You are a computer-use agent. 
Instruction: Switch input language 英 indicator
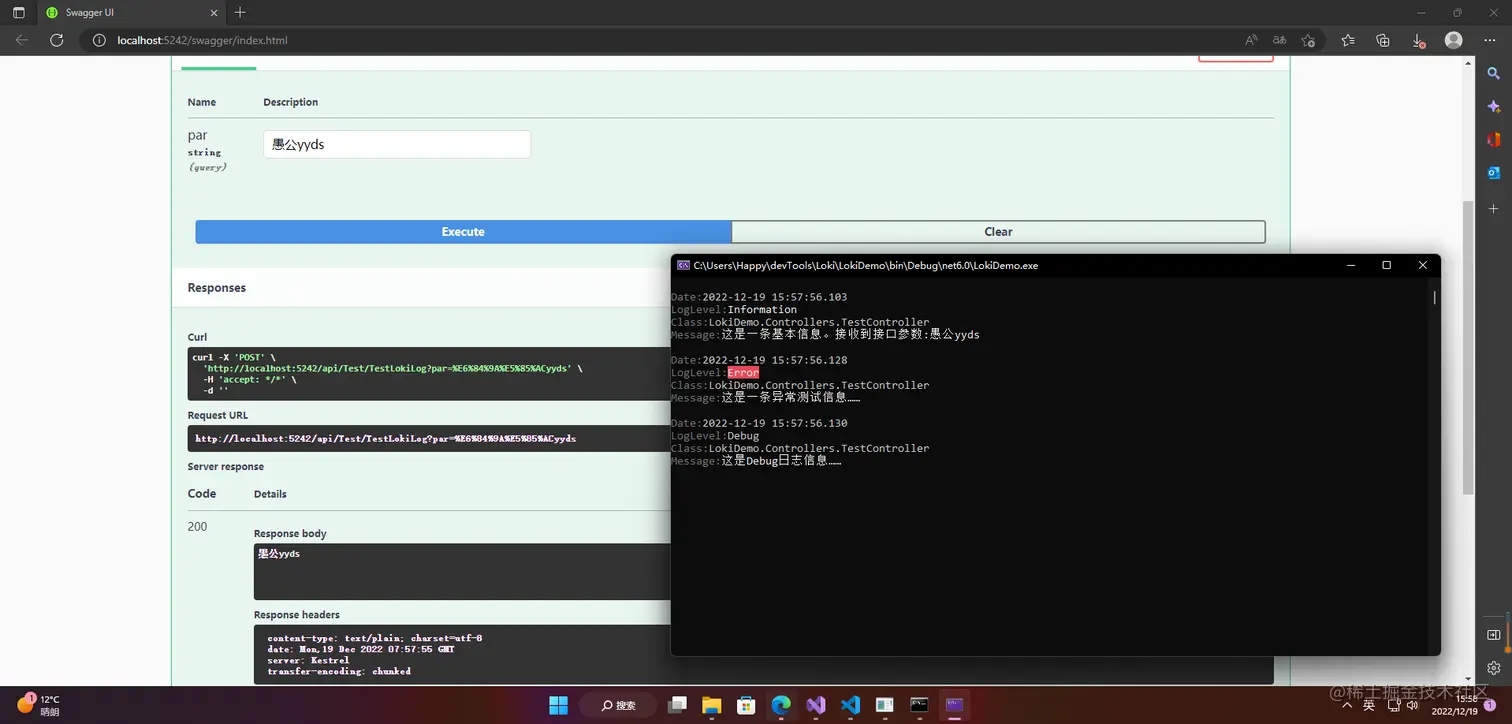(x=1369, y=705)
